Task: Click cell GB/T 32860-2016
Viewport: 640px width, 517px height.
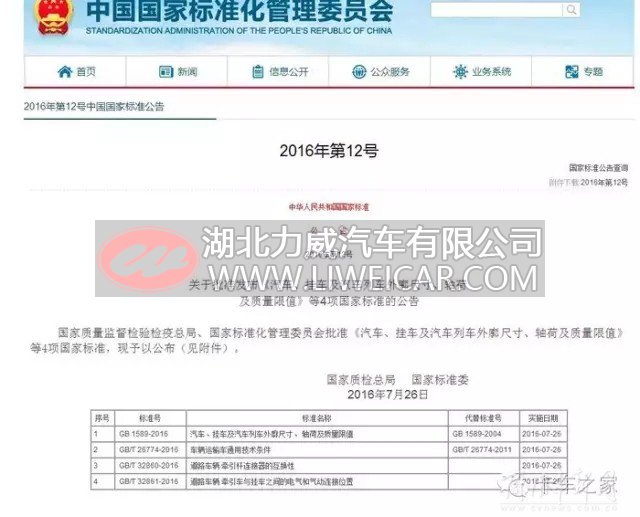Action: [x=149, y=466]
